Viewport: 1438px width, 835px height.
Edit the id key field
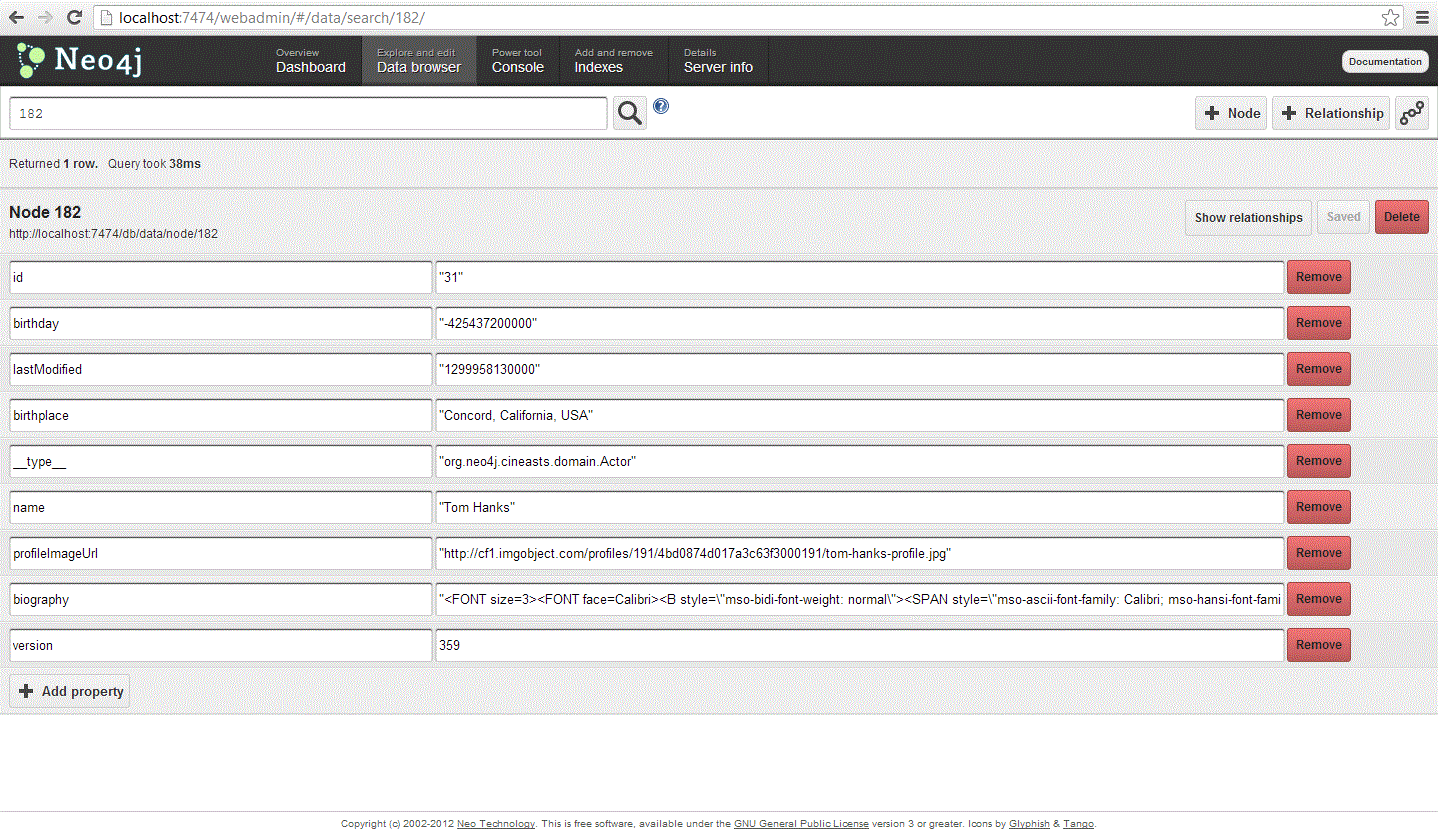coord(220,277)
